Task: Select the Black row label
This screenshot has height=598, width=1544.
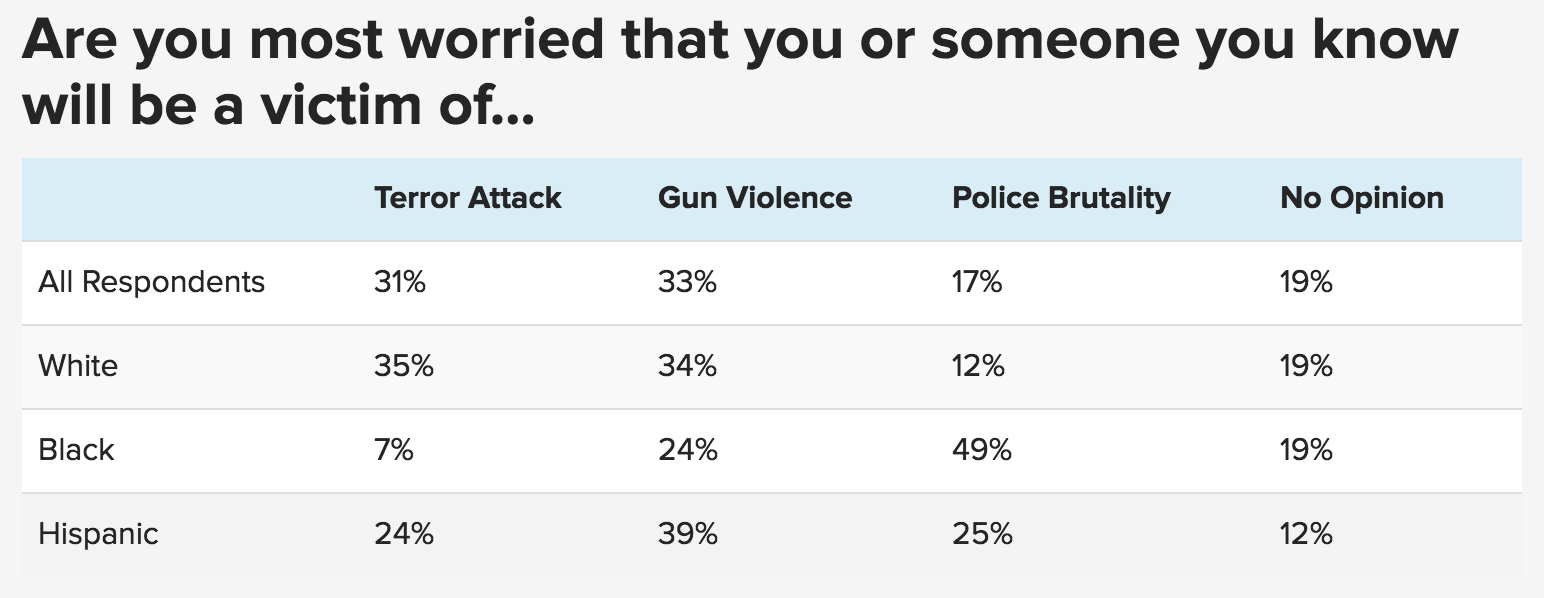Action: tap(76, 450)
